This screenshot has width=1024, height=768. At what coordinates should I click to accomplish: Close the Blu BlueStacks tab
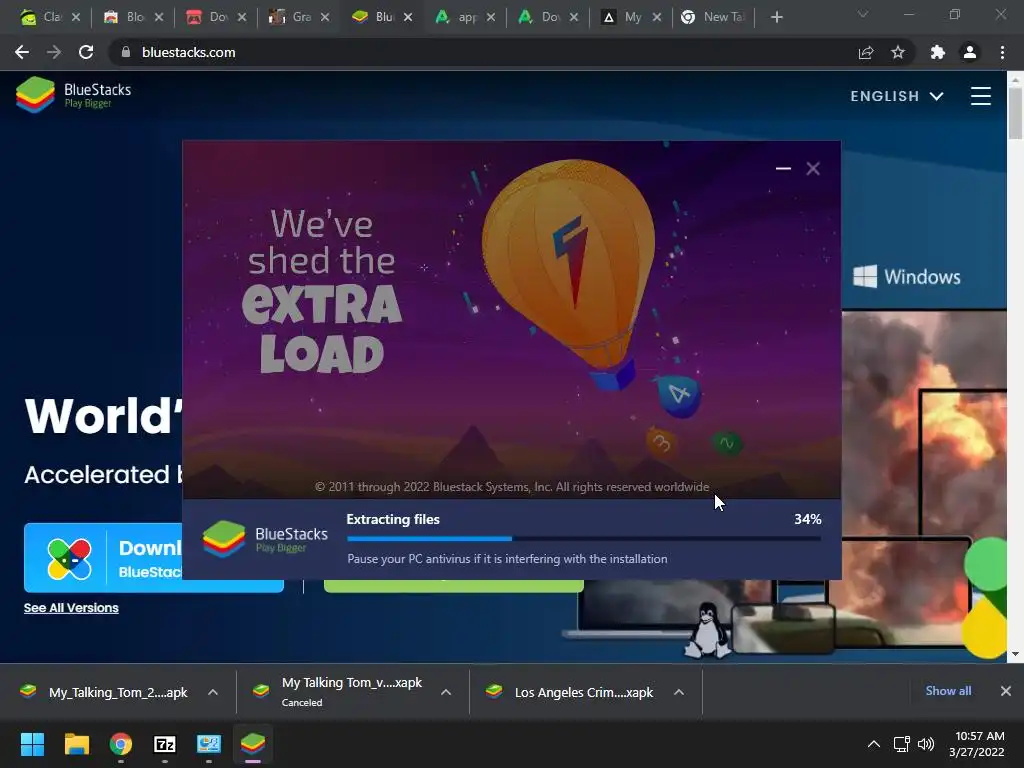(408, 18)
